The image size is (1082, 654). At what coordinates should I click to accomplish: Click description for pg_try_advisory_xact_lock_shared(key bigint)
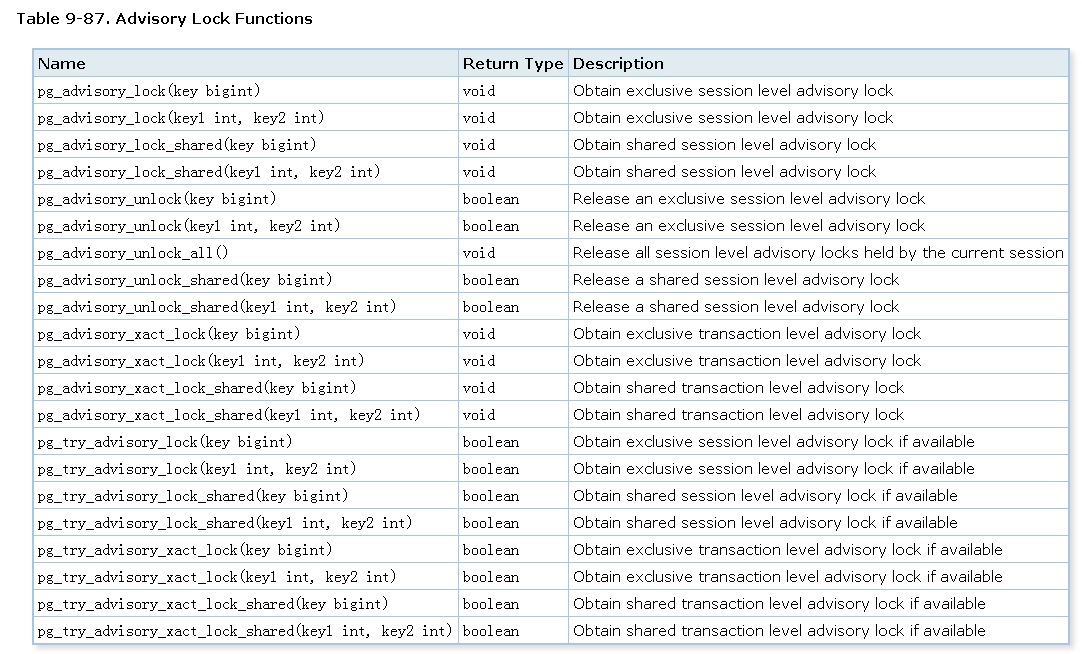pos(779,604)
